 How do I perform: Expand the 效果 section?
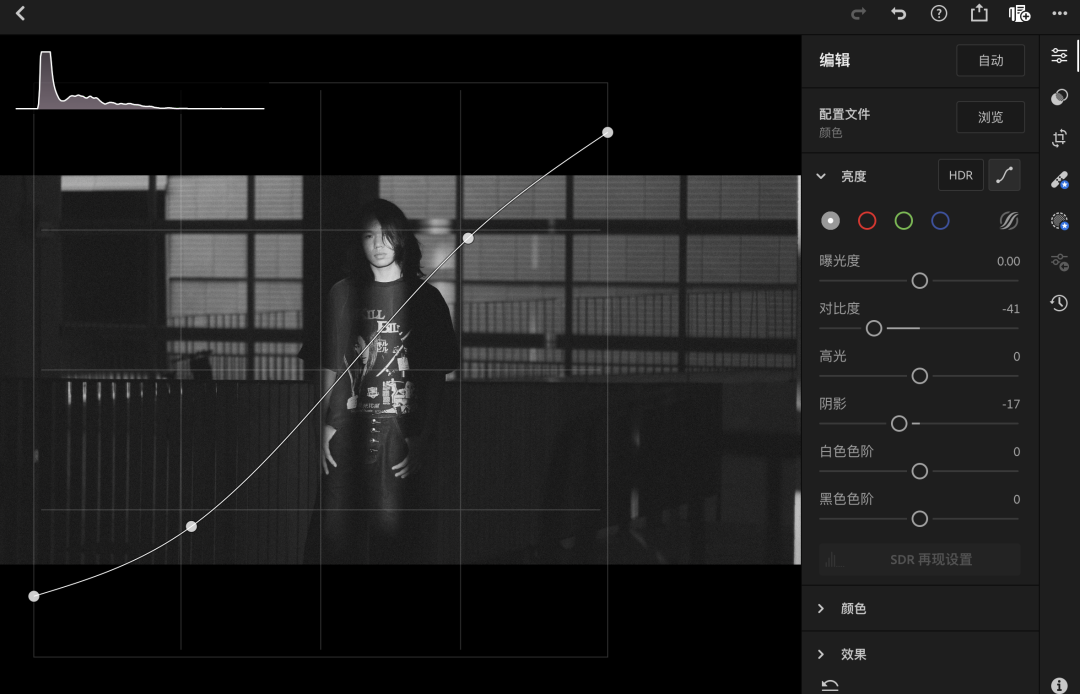pos(821,654)
